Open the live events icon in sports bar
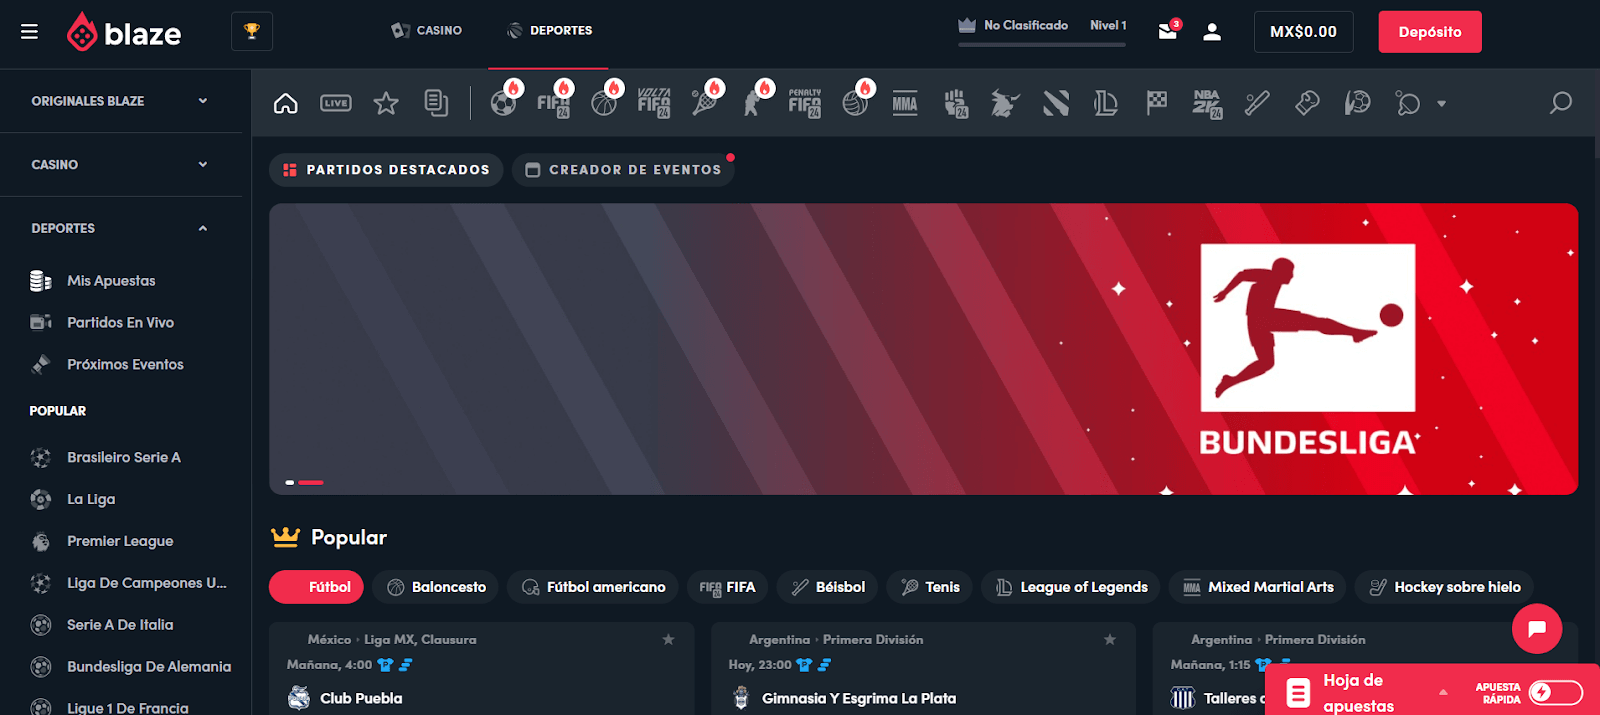 tap(336, 103)
